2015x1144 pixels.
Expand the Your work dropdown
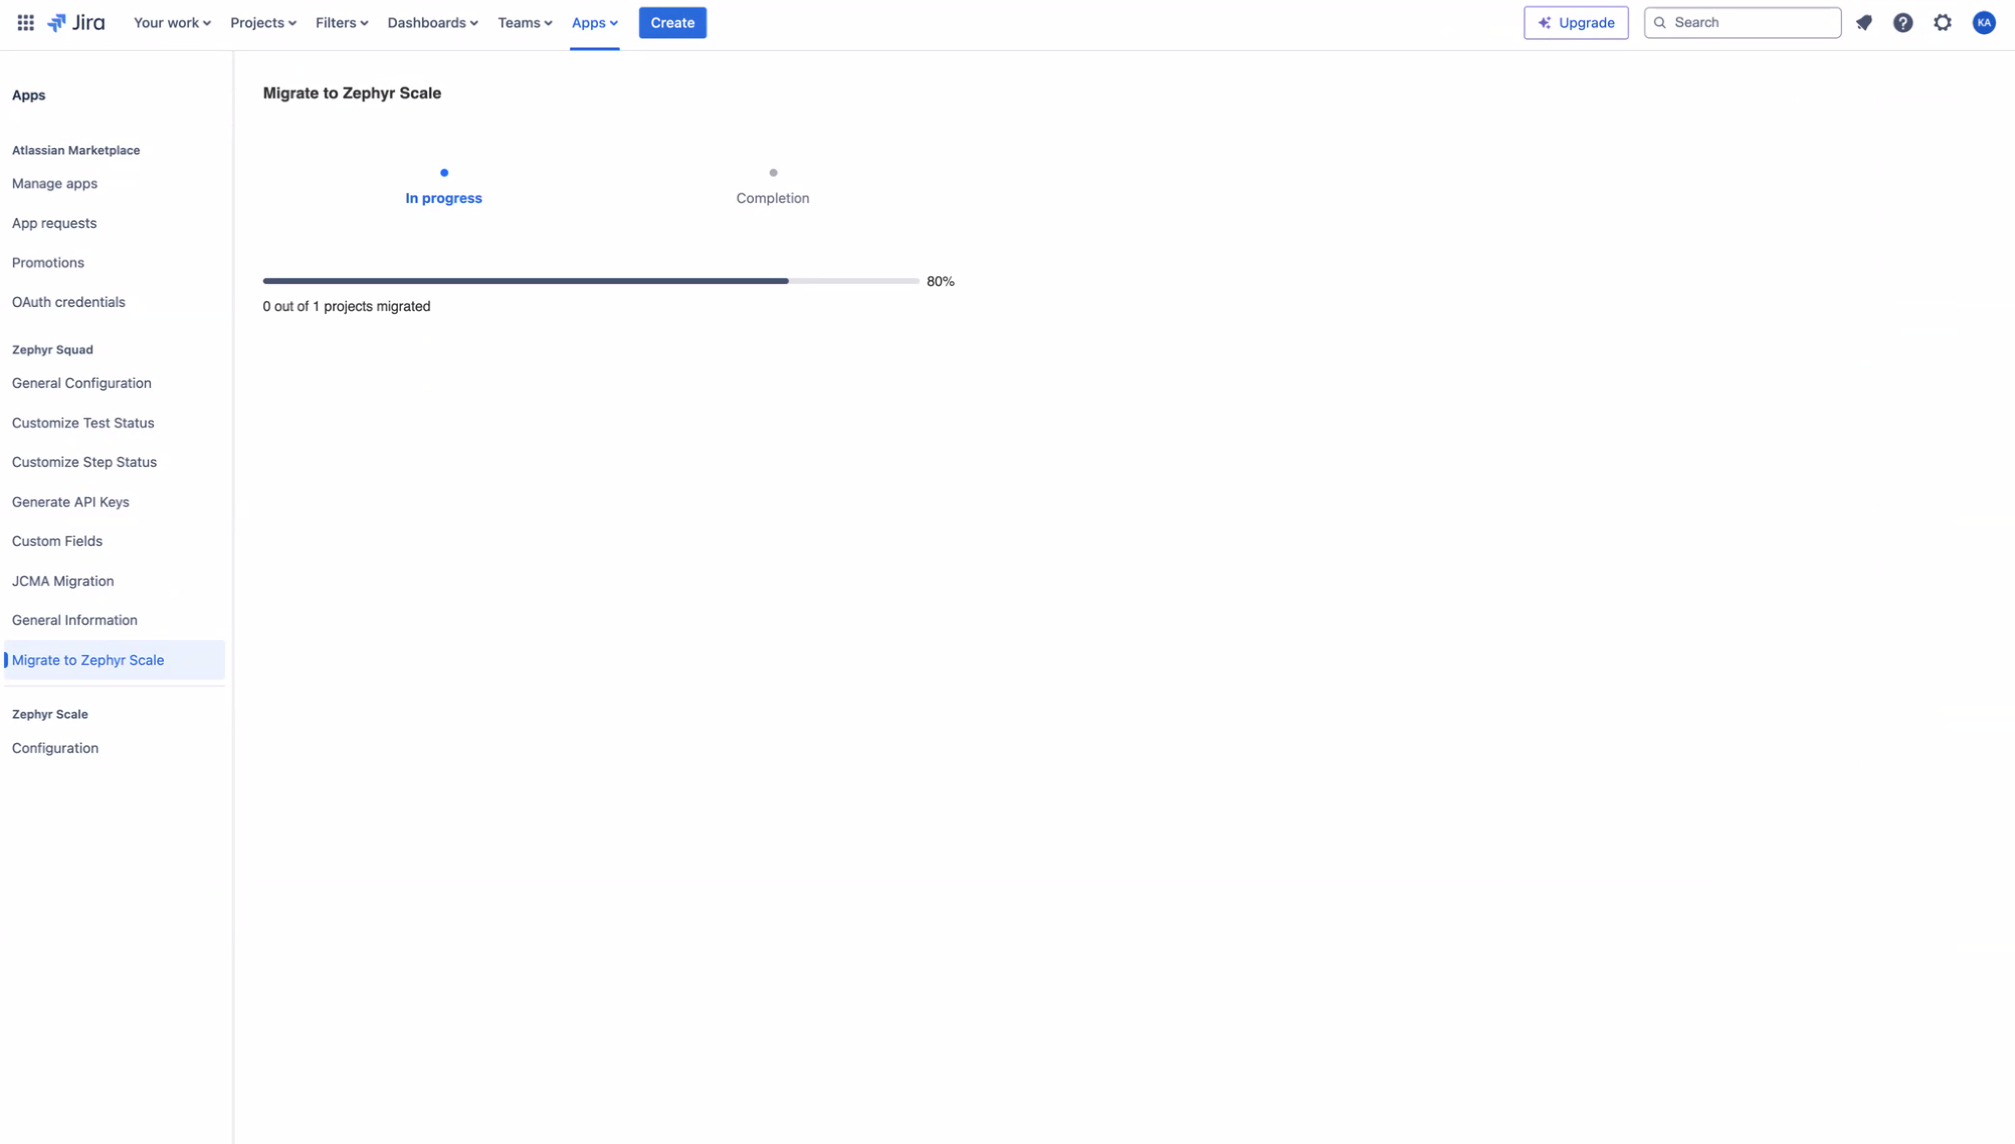(172, 22)
